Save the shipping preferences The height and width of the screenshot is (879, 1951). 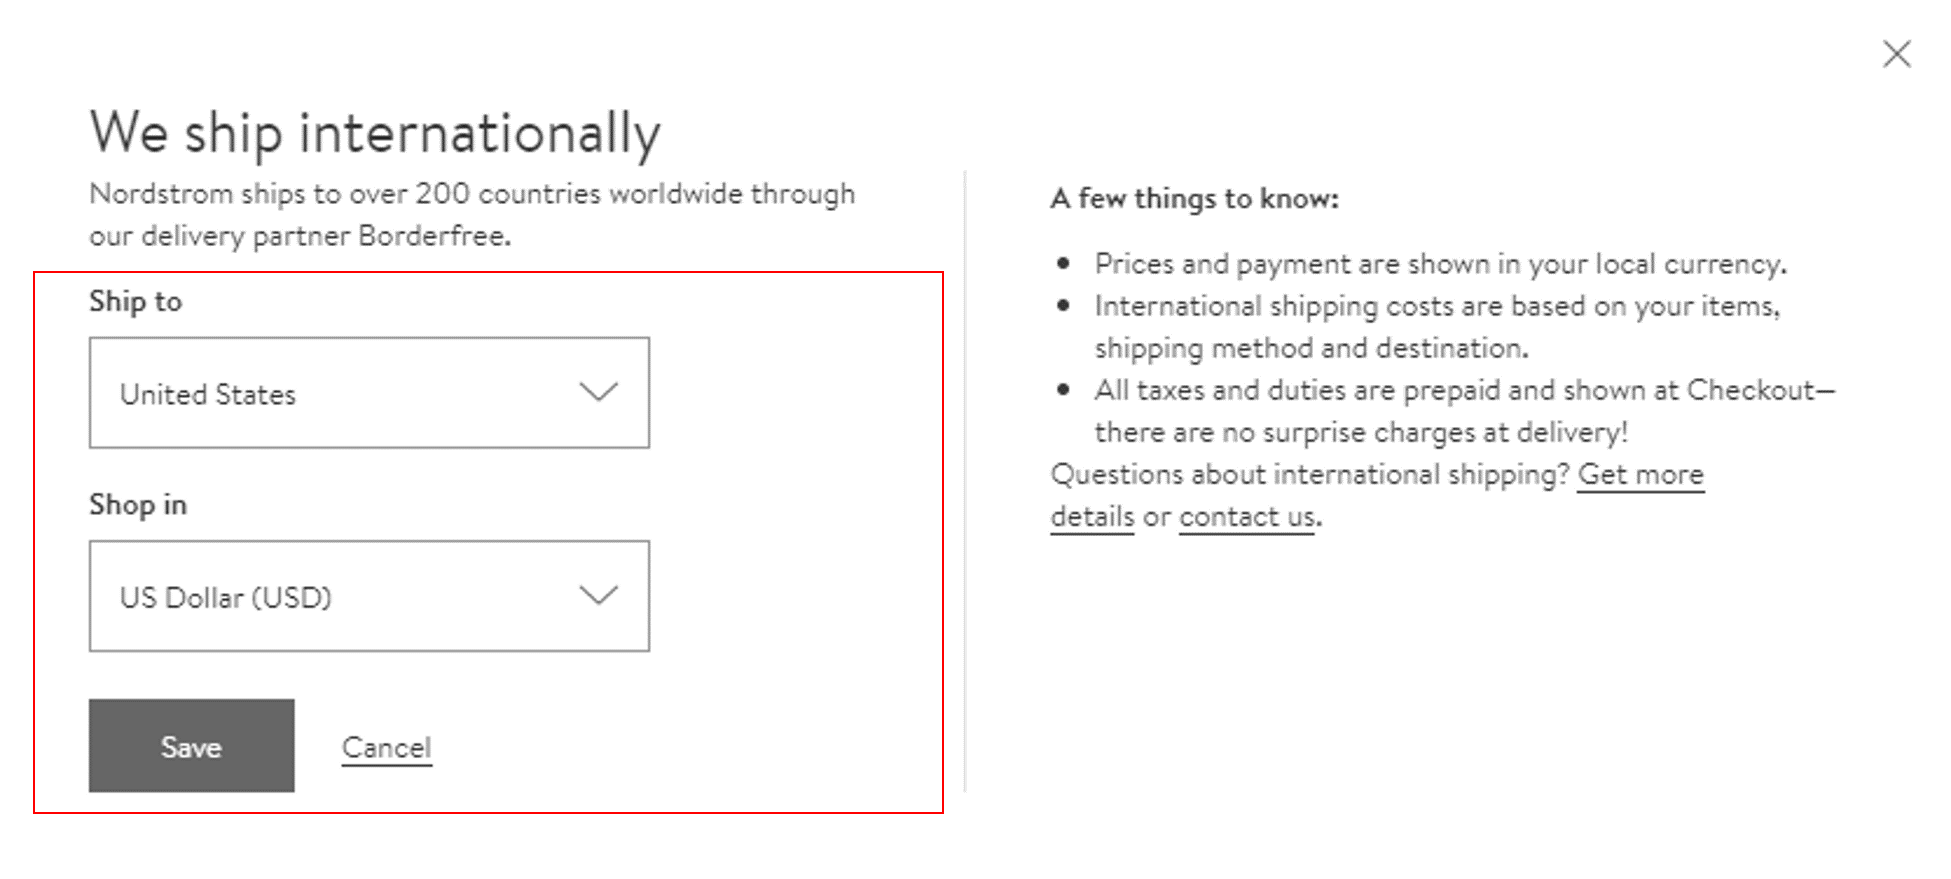coord(191,746)
